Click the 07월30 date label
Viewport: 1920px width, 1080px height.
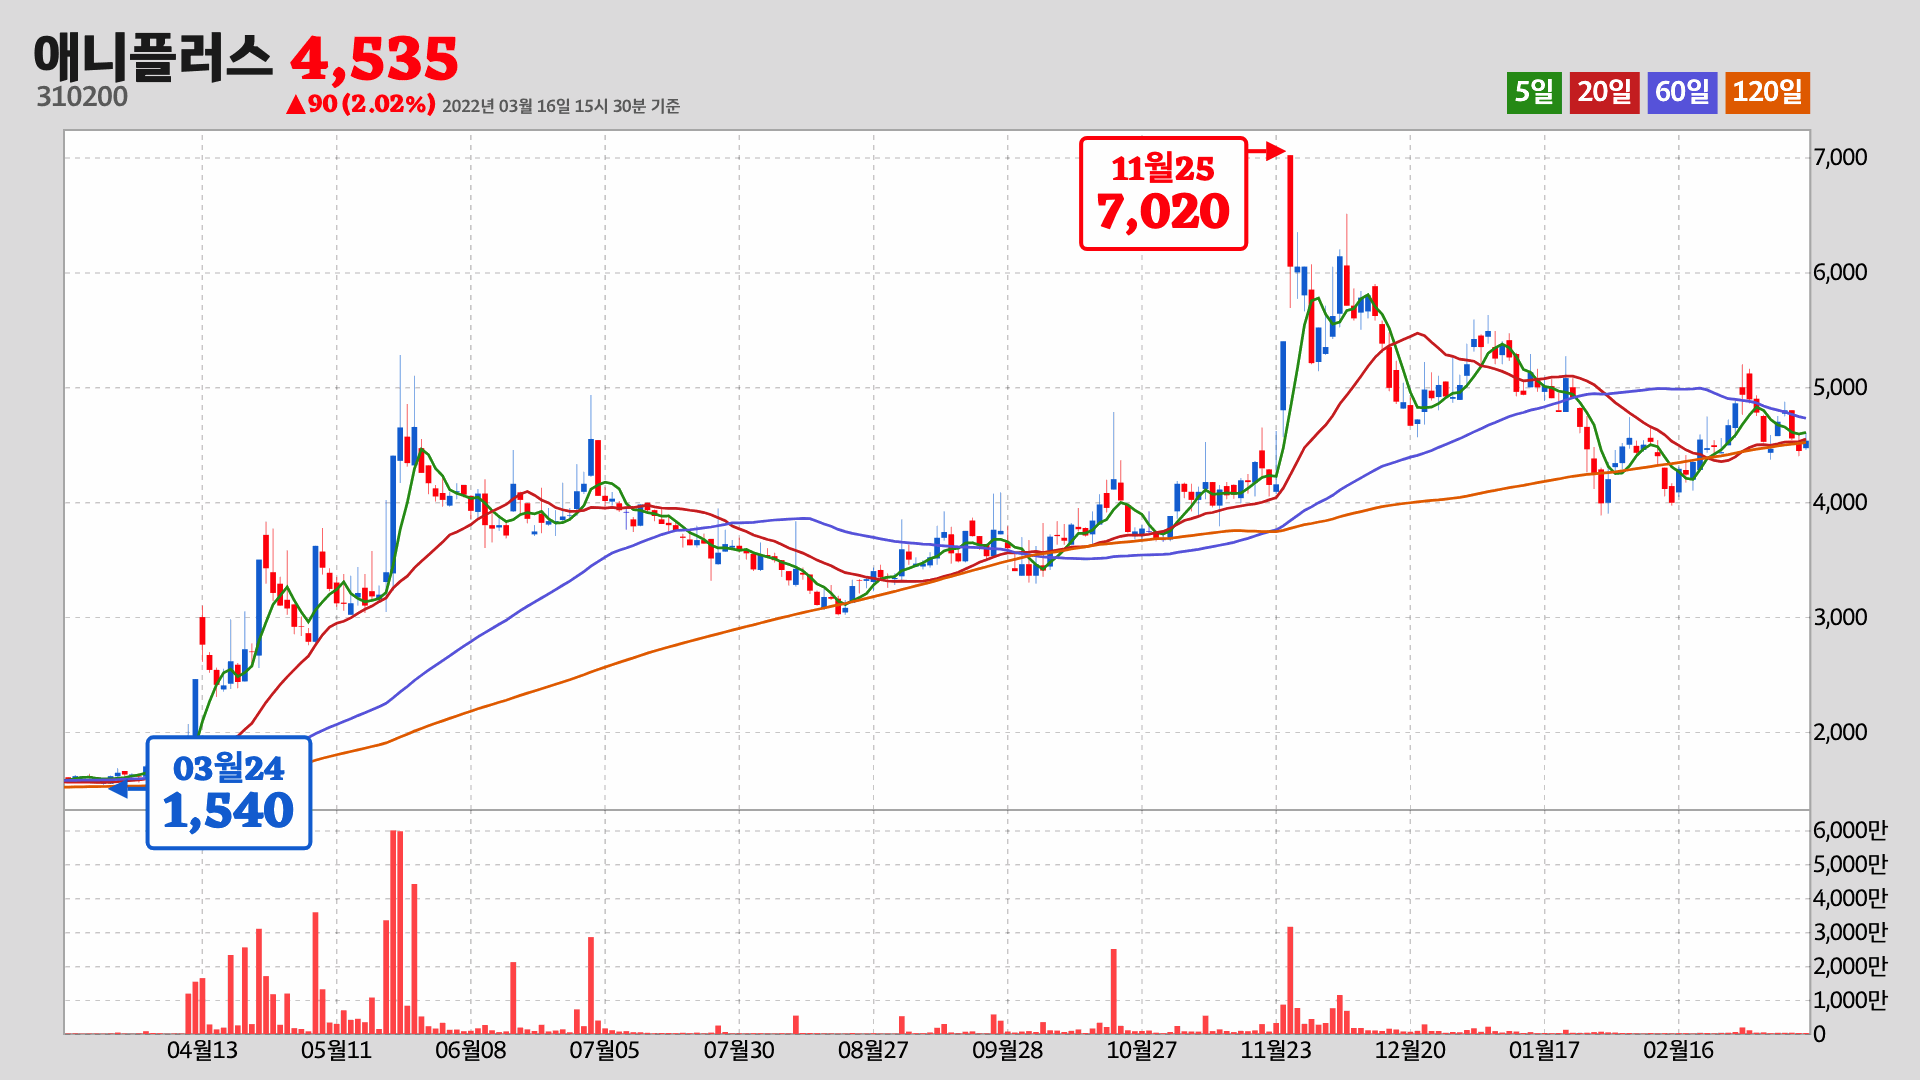click(739, 1050)
